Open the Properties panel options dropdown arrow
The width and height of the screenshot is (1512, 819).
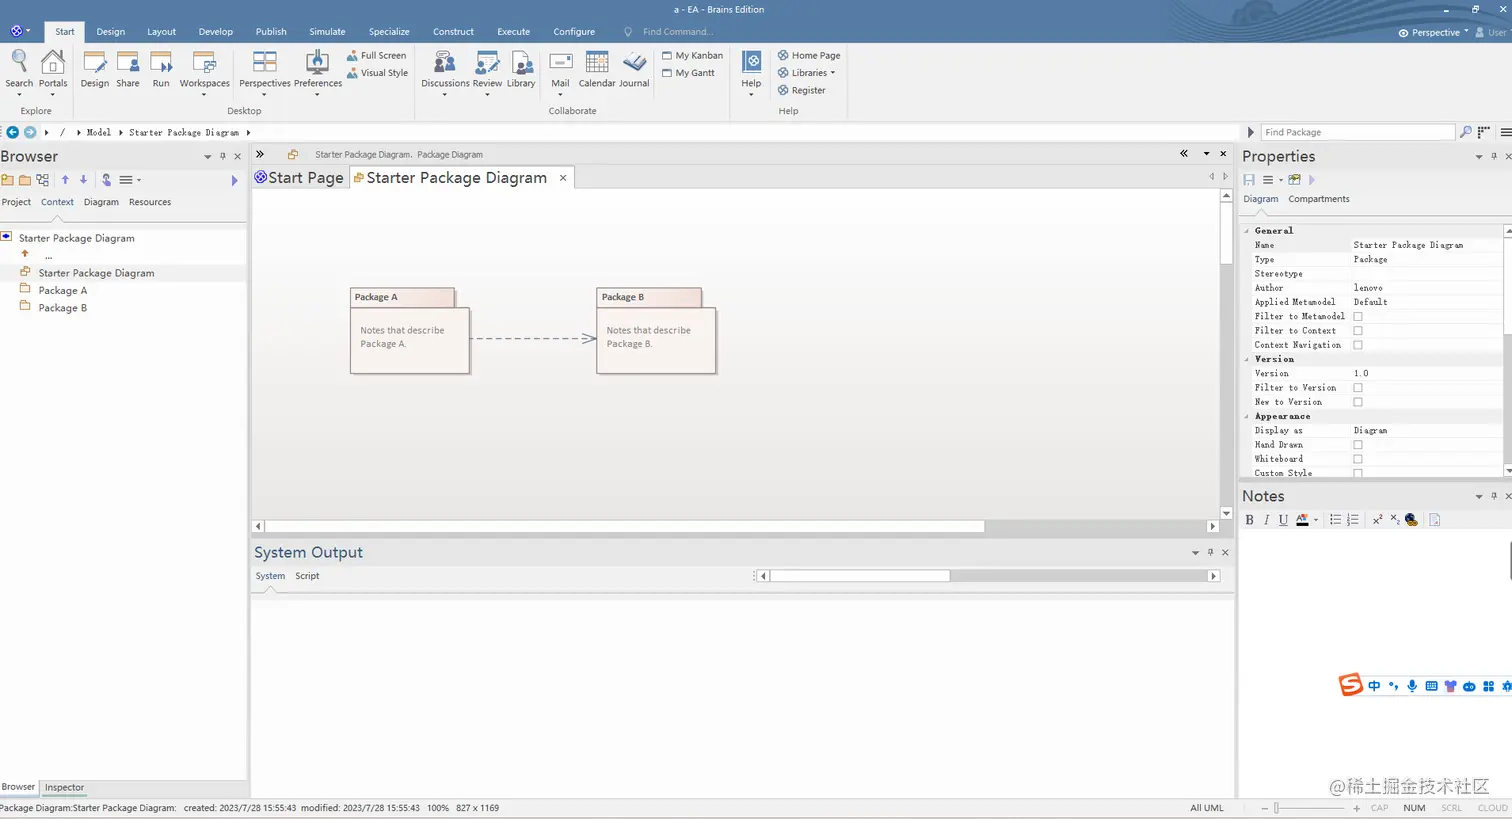1479,157
